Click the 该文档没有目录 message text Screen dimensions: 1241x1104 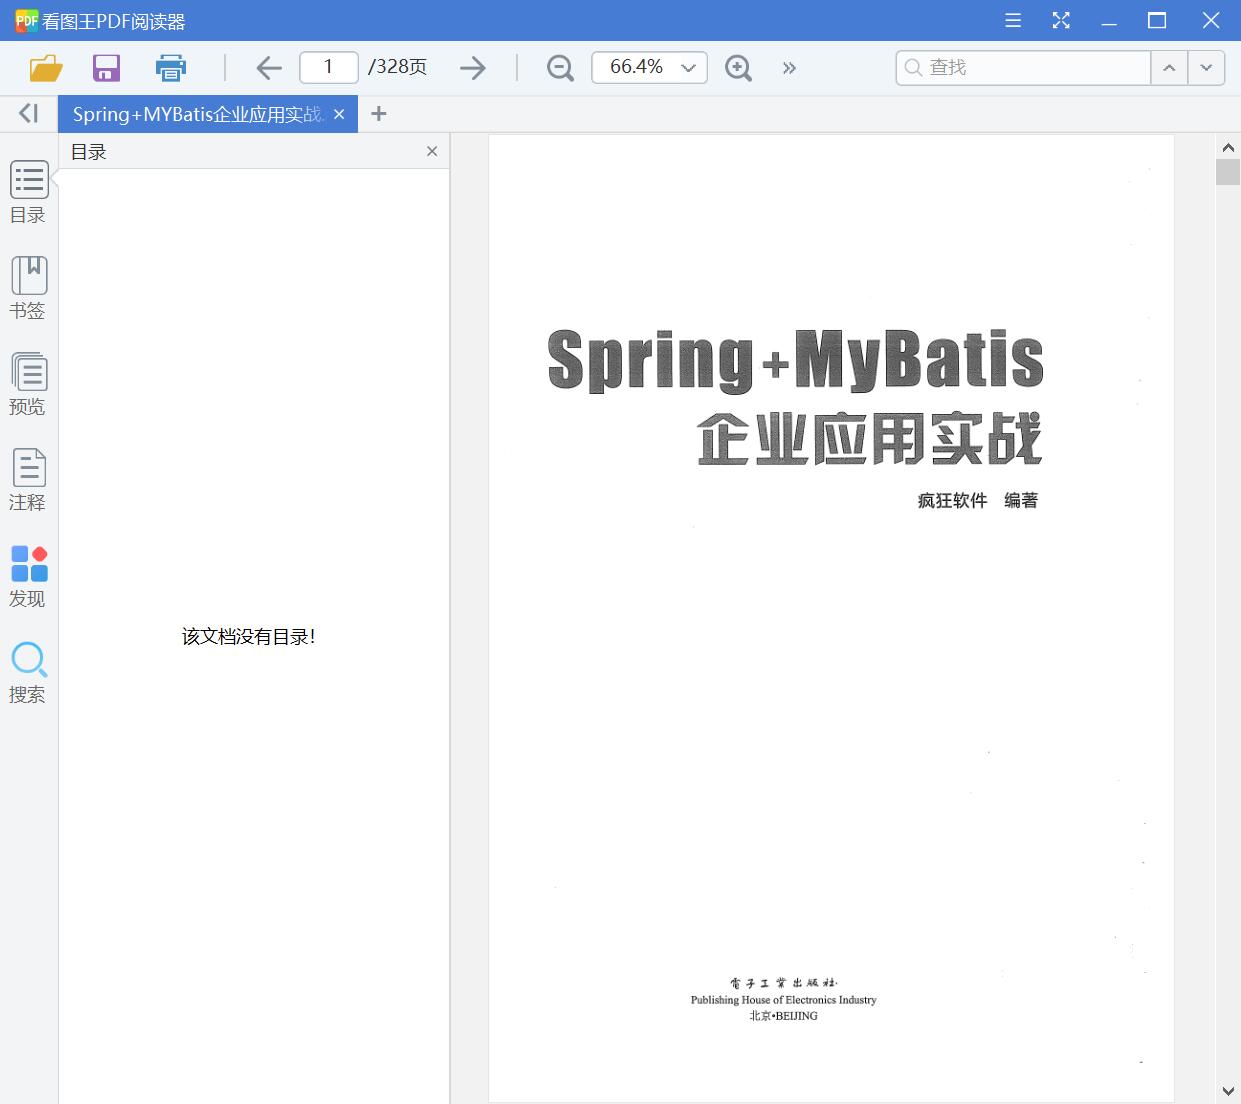(x=249, y=637)
